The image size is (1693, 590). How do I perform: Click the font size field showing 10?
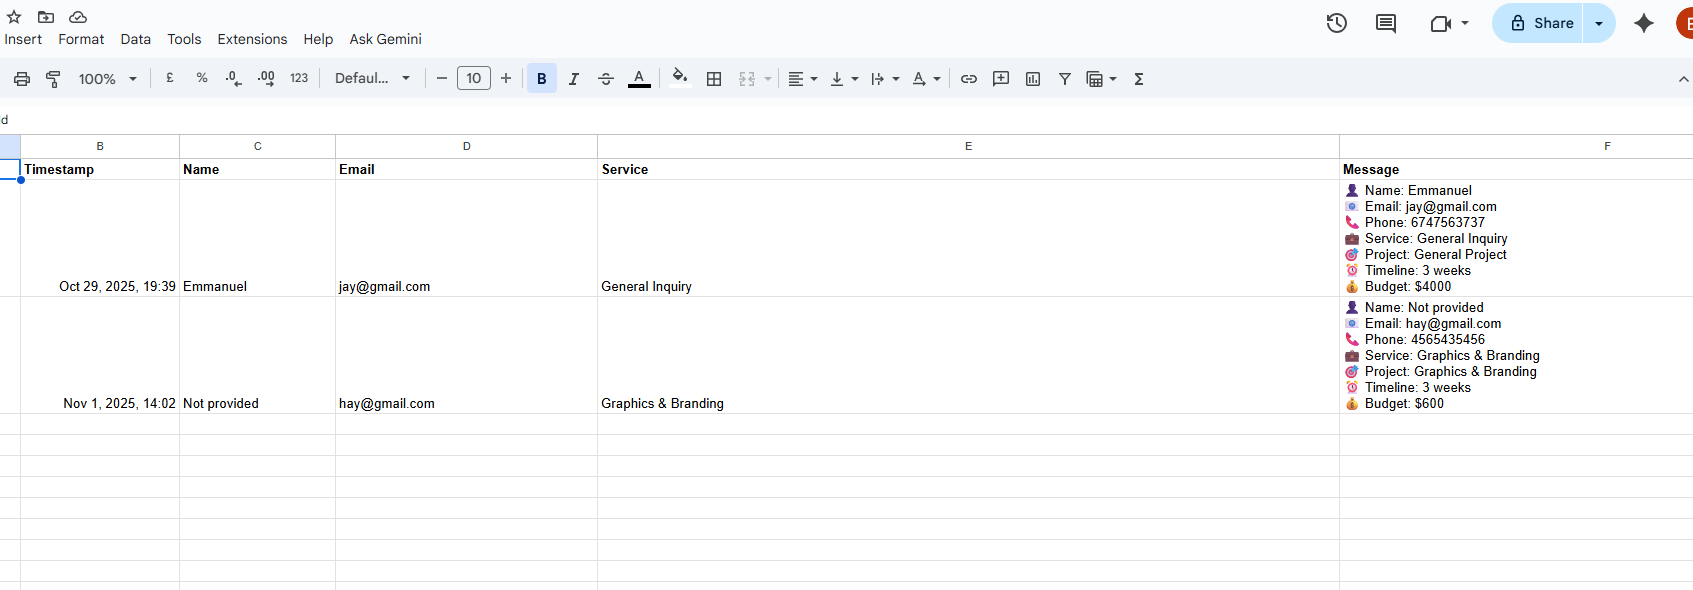coord(474,78)
